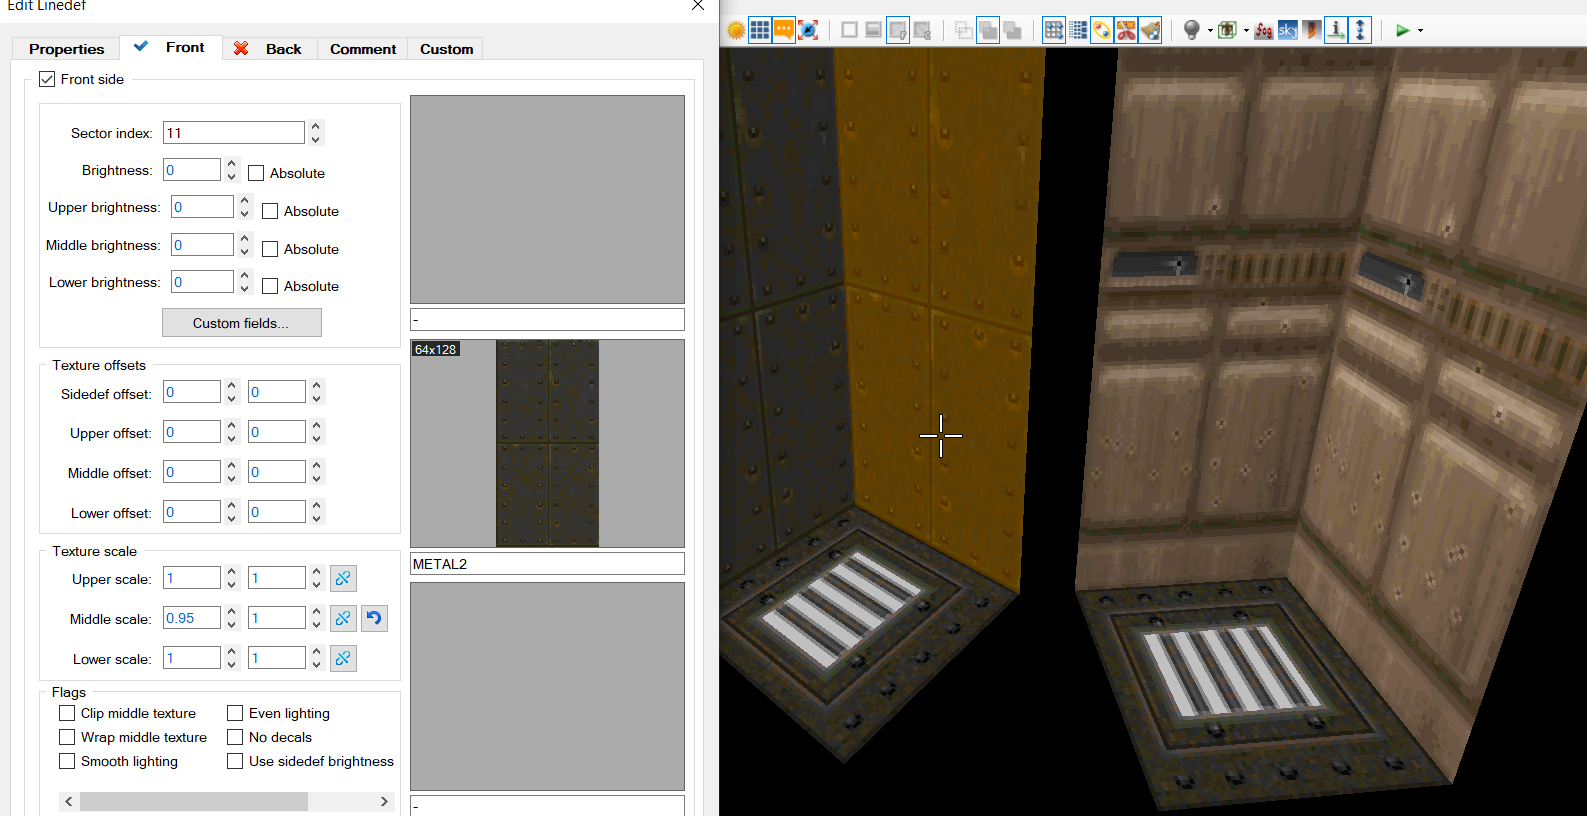Switch to the Comment tab

tap(363, 49)
